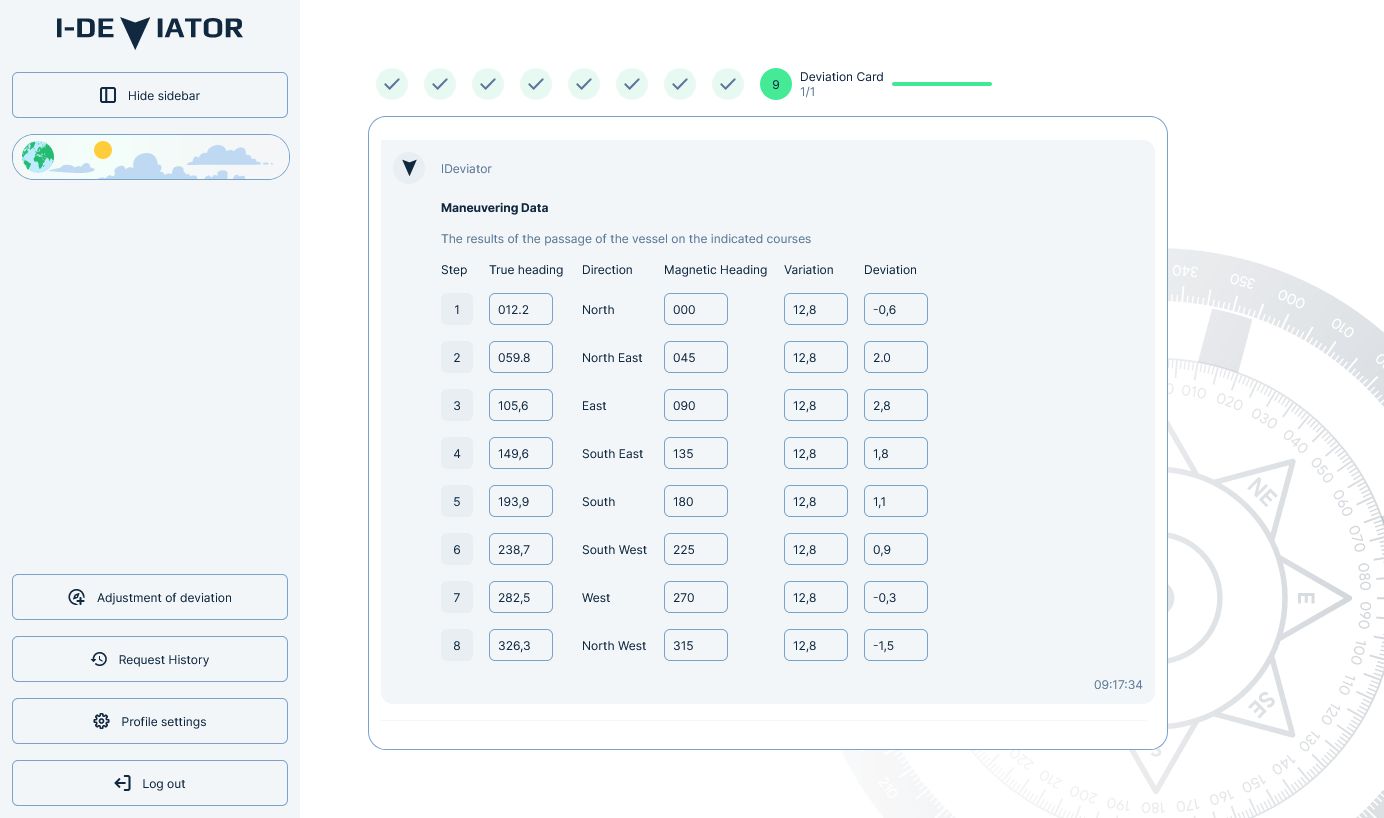
Task: Select the True heading field 059.8
Action: pyautogui.click(x=521, y=357)
